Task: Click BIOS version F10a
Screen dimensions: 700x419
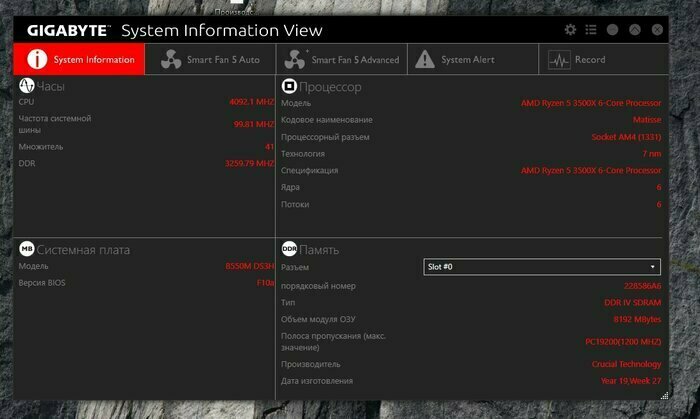Action: tap(265, 282)
